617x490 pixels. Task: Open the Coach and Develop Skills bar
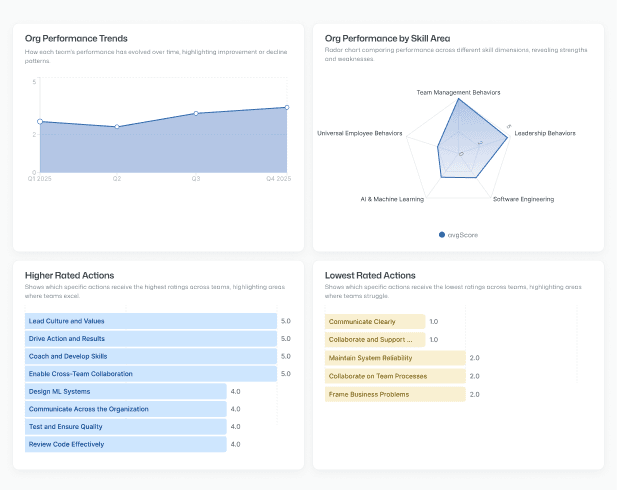click(x=150, y=356)
